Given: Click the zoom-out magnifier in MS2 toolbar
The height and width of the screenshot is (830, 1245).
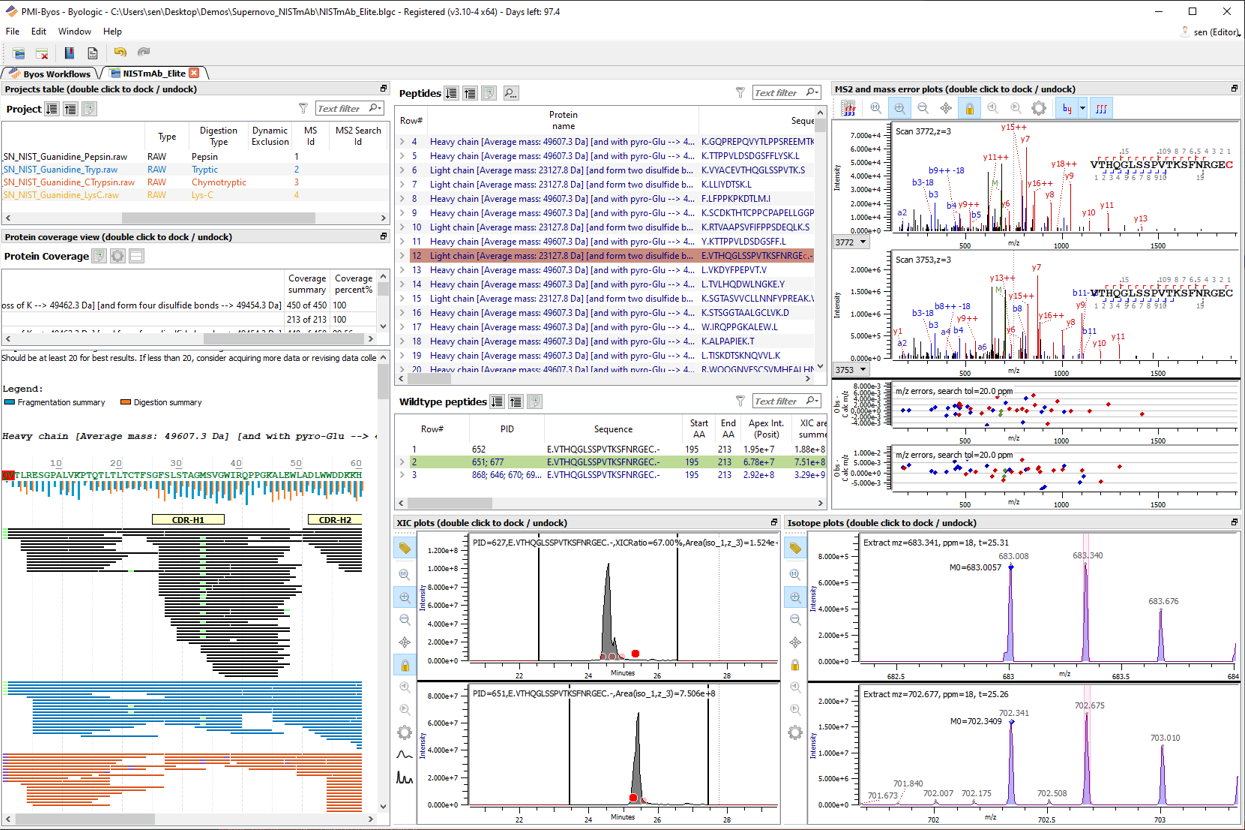Looking at the screenshot, I should coord(922,108).
